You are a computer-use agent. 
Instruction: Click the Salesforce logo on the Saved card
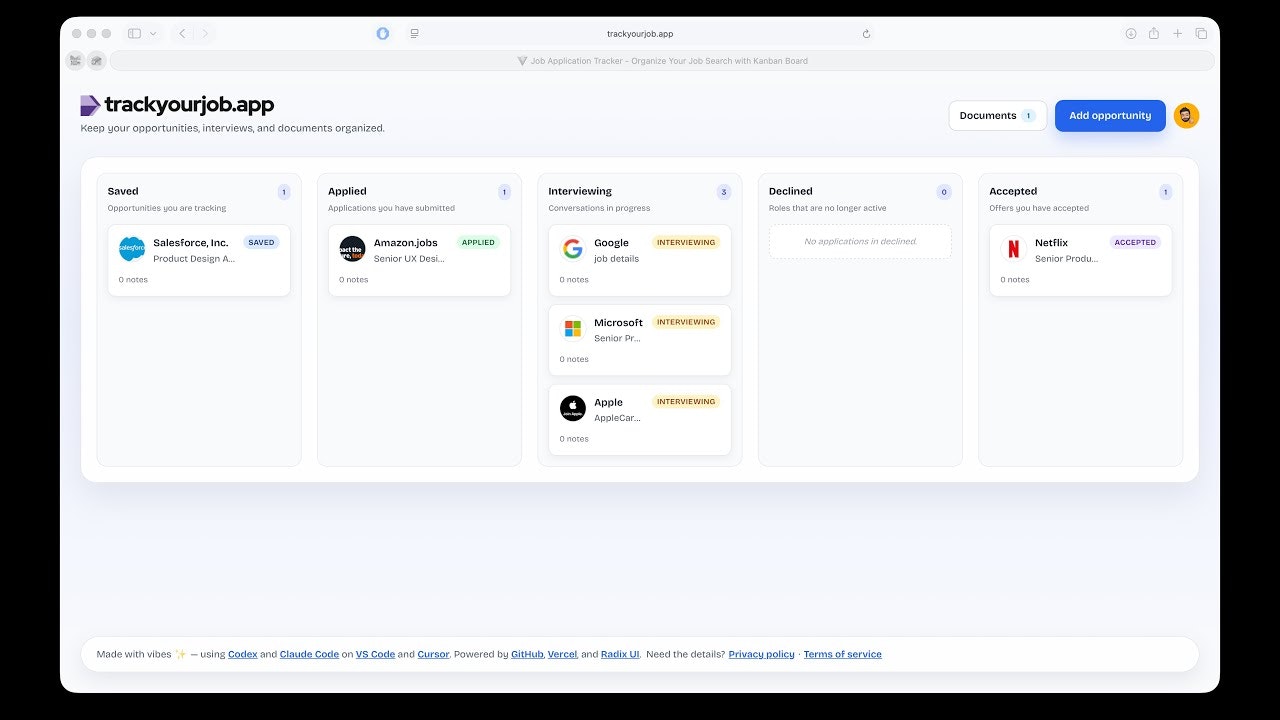[x=131, y=249]
